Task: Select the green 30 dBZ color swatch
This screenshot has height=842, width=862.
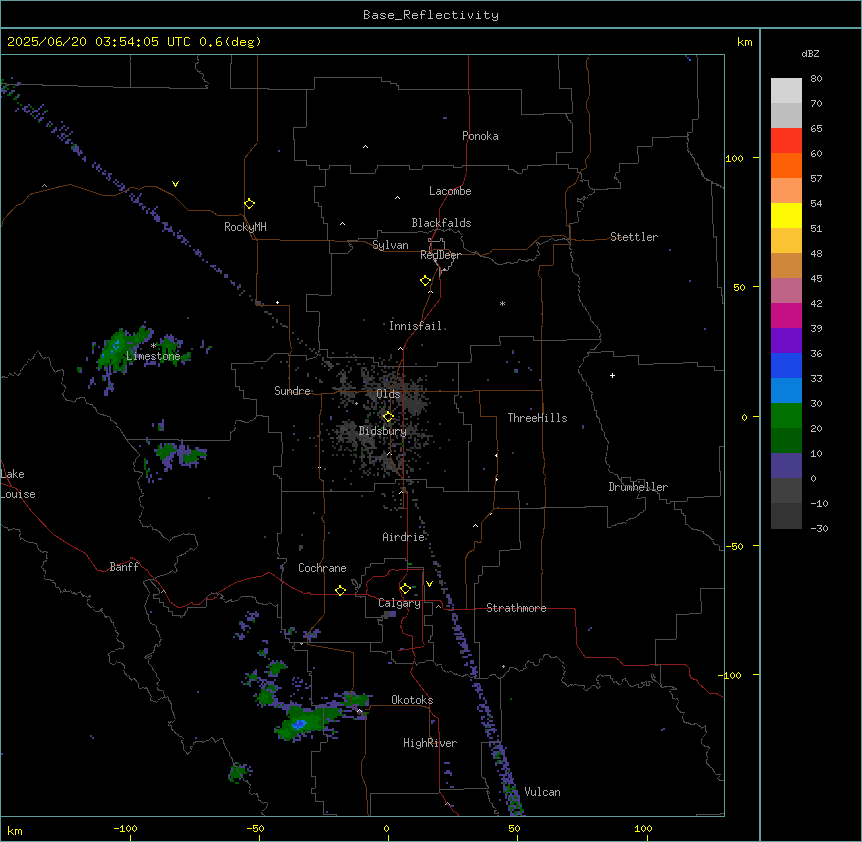Action: [786, 416]
